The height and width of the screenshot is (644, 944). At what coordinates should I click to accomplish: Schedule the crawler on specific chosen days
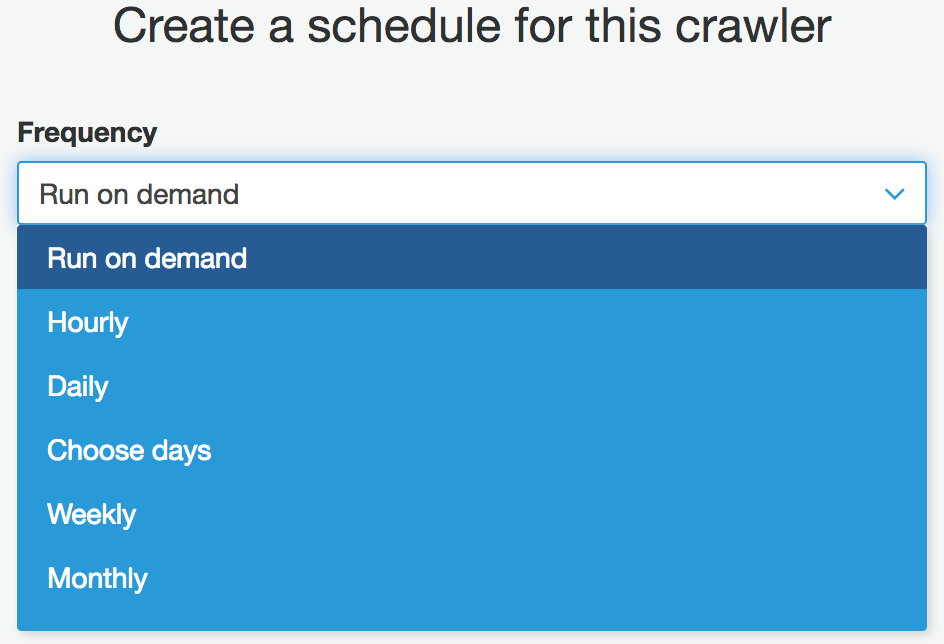pyautogui.click(x=128, y=450)
